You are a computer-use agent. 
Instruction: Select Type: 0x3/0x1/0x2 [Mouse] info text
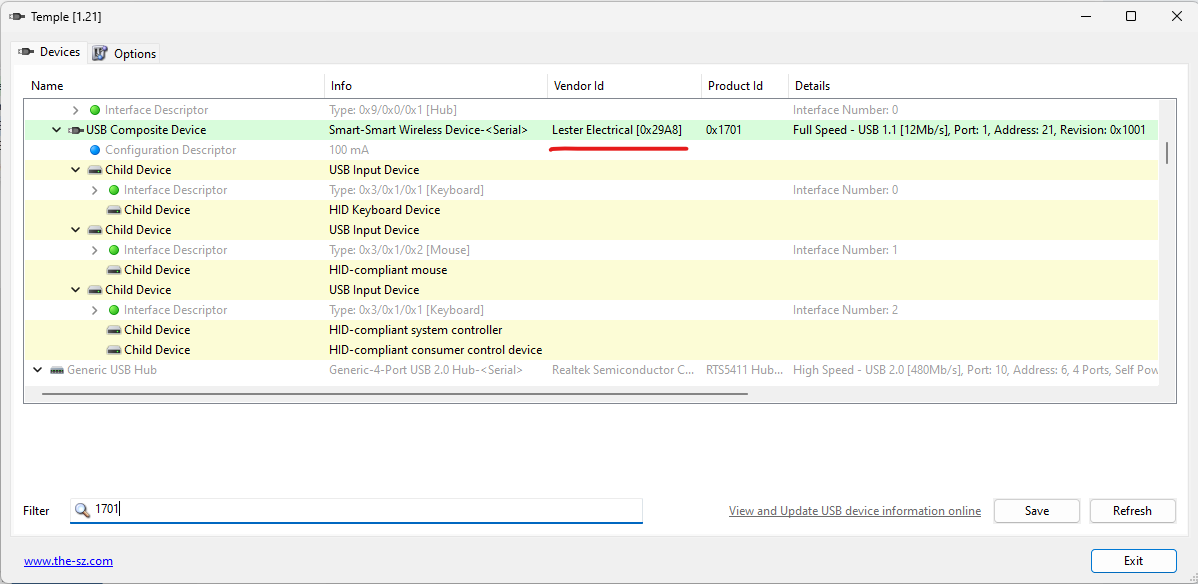click(399, 250)
